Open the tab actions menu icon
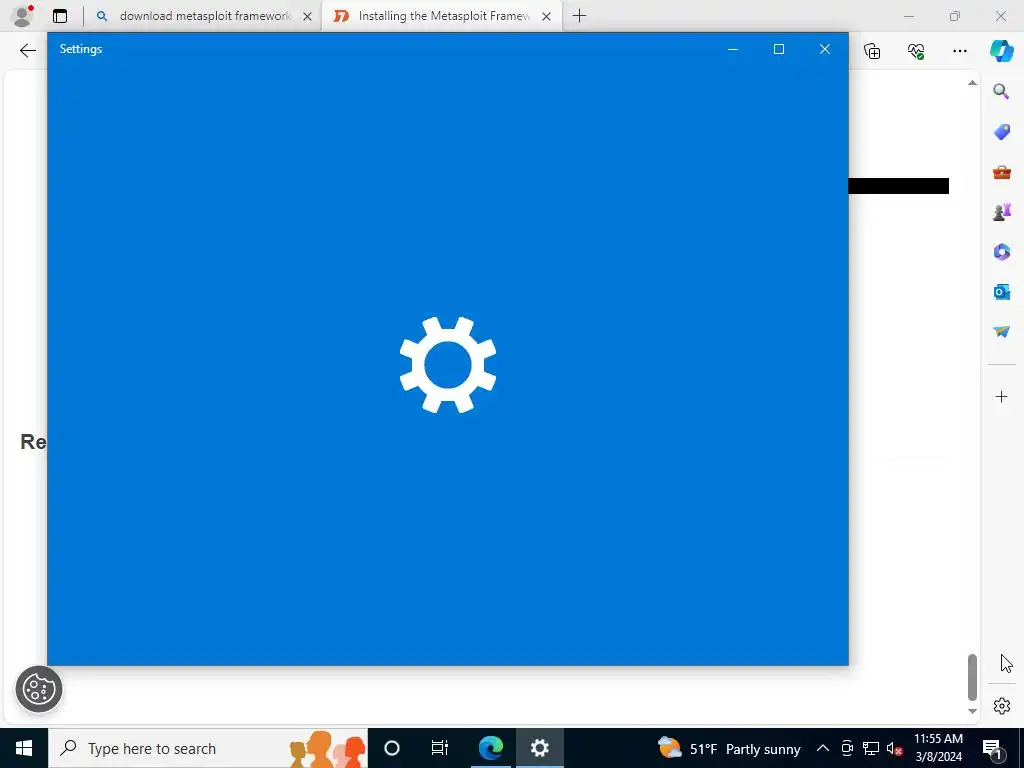Viewport: 1024px width, 768px height. click(60, 16)
